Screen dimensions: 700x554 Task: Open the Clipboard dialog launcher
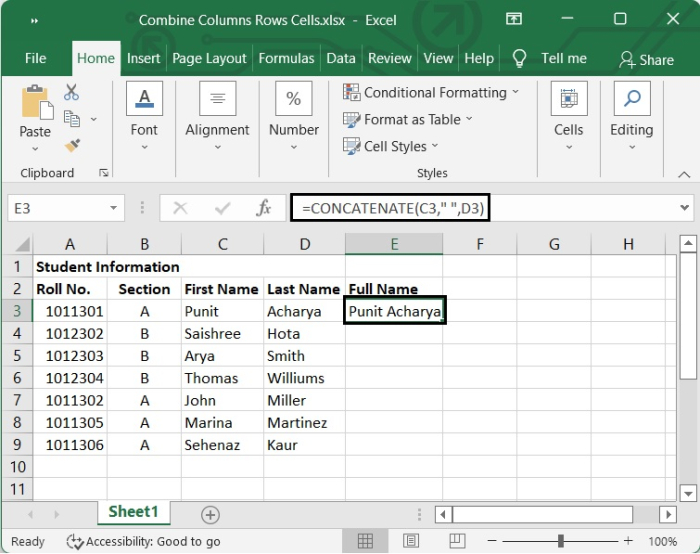104,173
